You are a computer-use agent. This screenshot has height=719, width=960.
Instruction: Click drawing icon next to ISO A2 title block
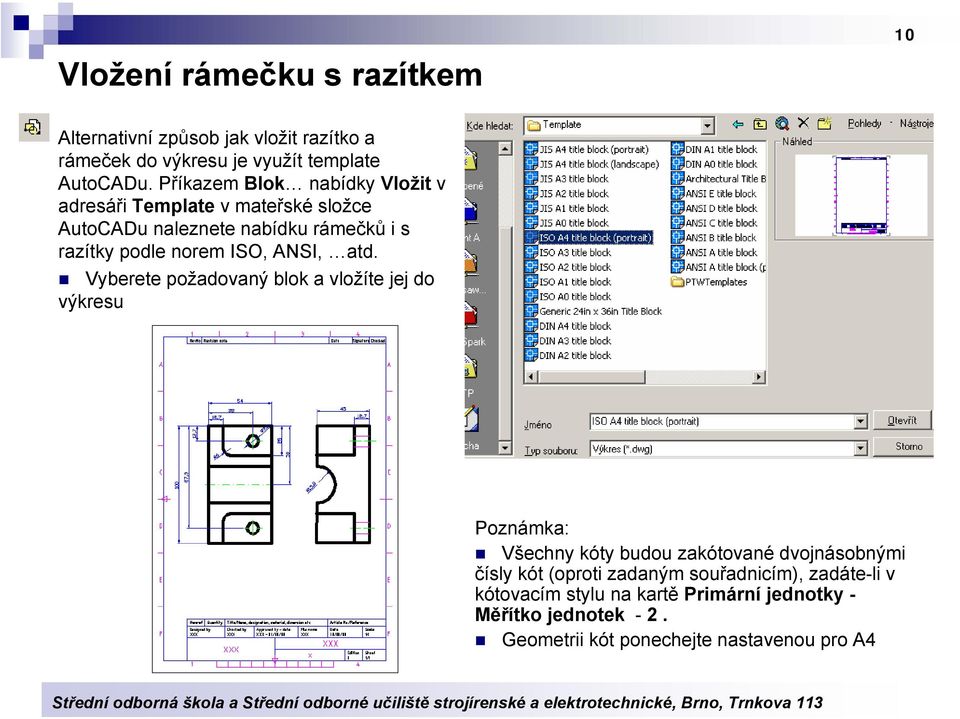coord(531,266)
